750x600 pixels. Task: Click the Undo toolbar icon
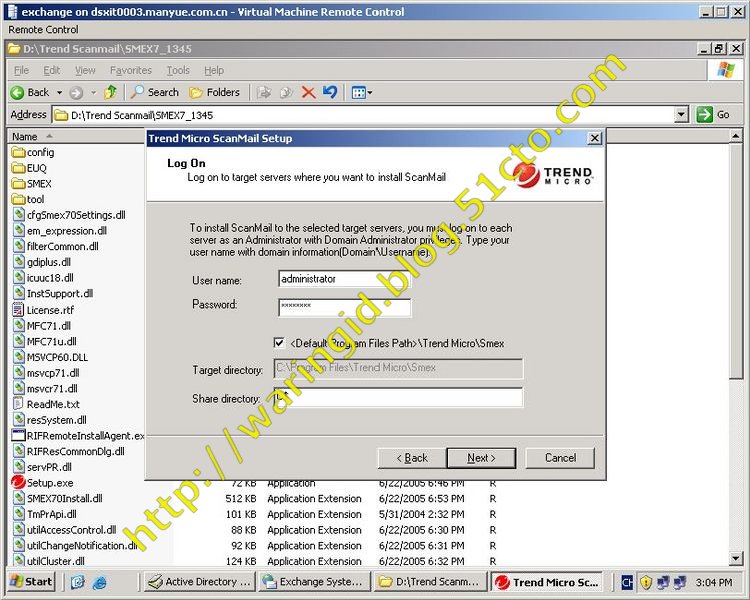[330, 92]
